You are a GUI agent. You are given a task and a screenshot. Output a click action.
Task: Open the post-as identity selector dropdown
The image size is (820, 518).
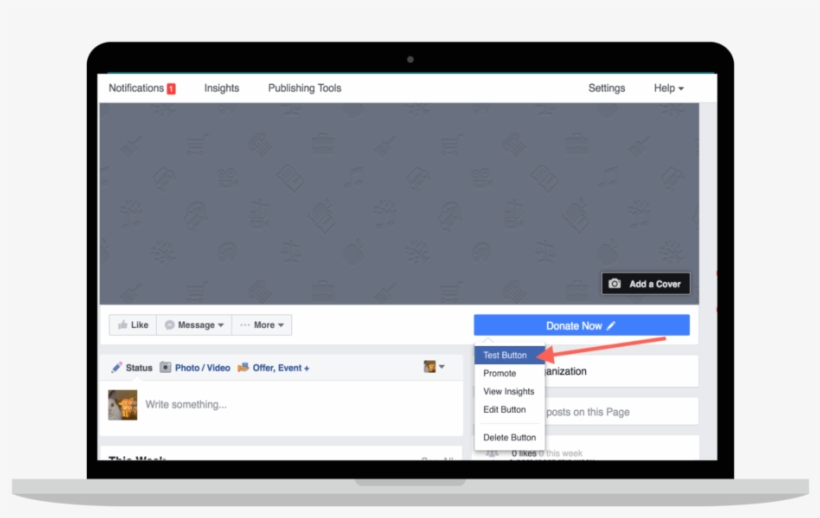tap(434, 367)
